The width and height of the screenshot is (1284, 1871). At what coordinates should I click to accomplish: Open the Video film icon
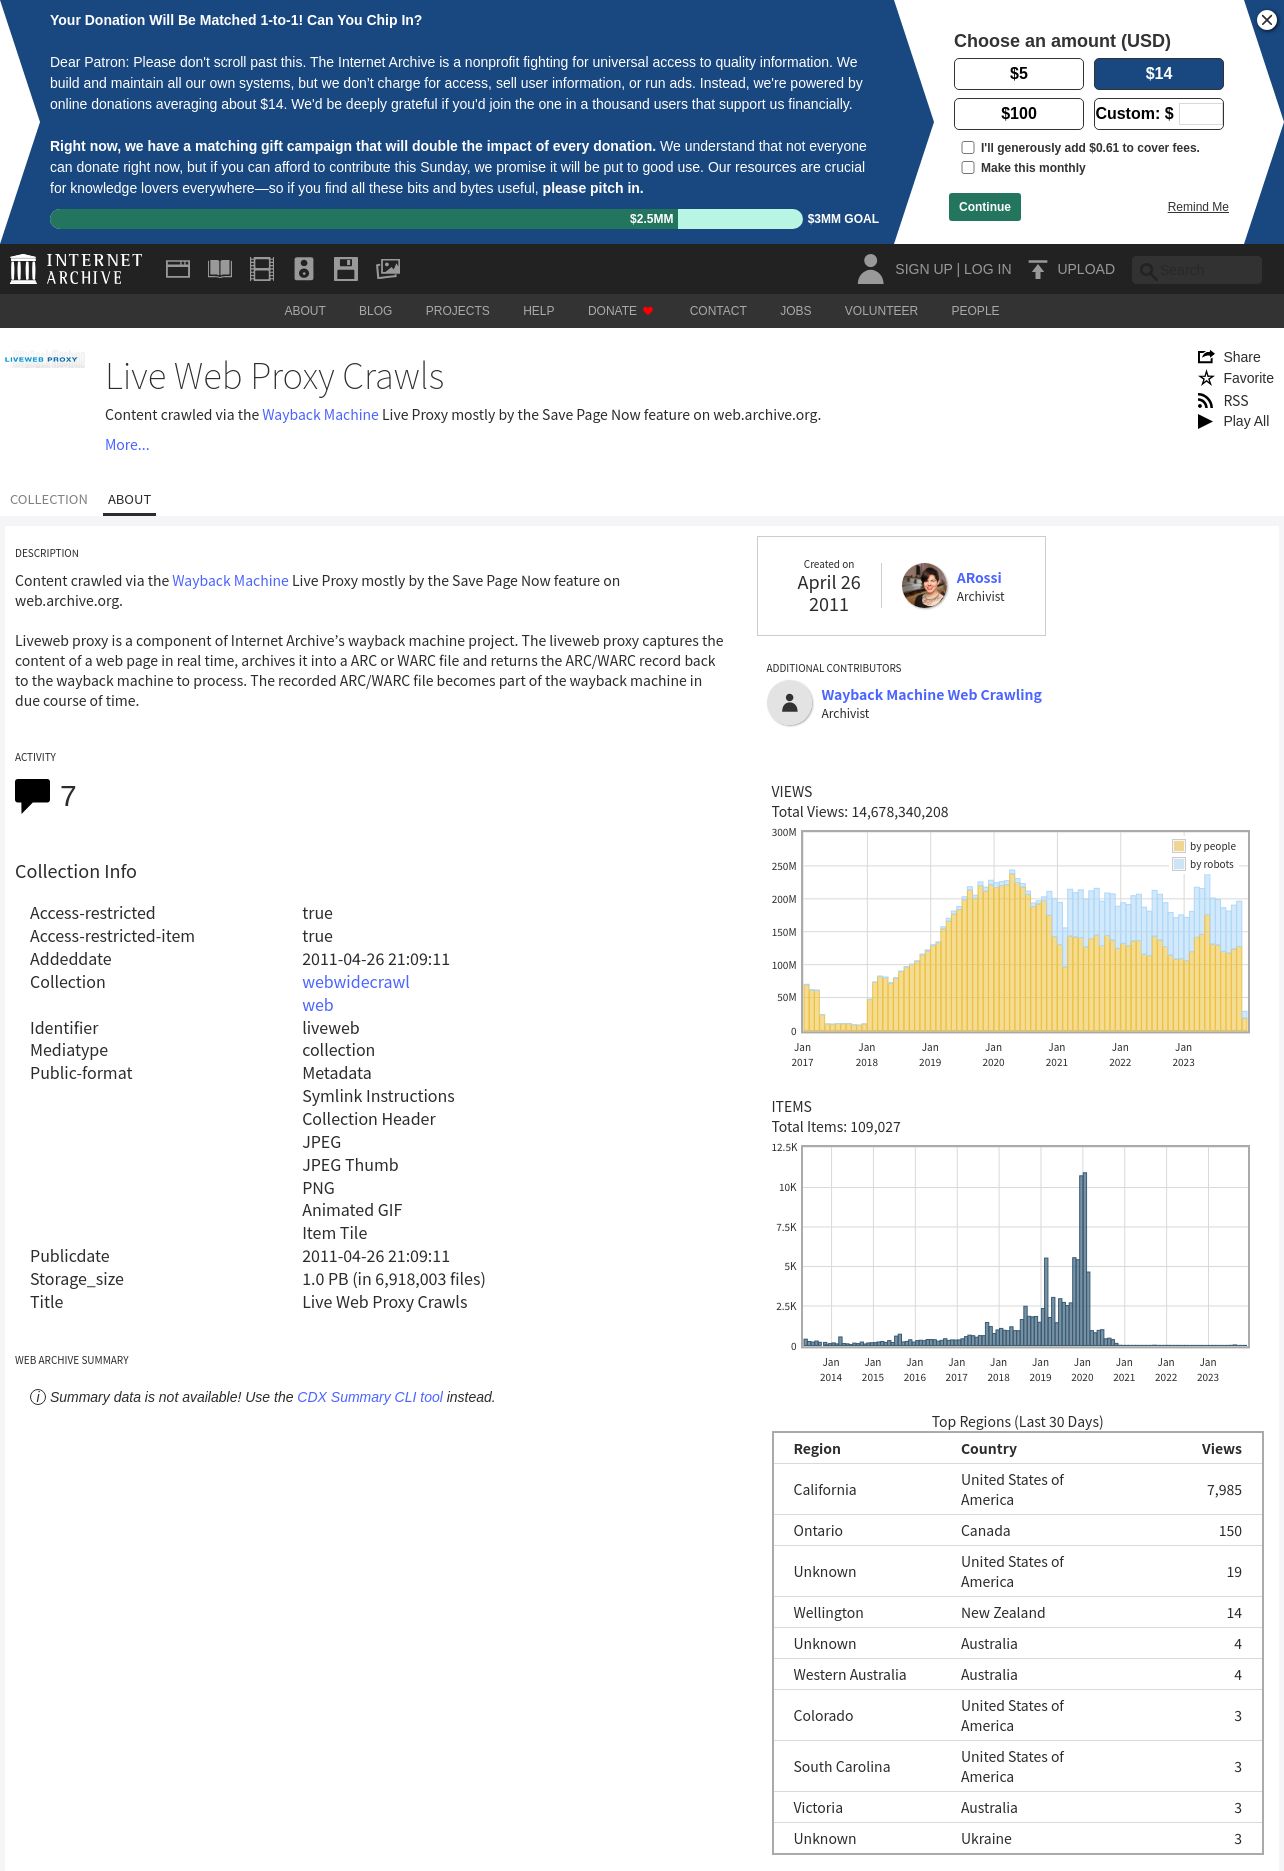coord(262,269)
